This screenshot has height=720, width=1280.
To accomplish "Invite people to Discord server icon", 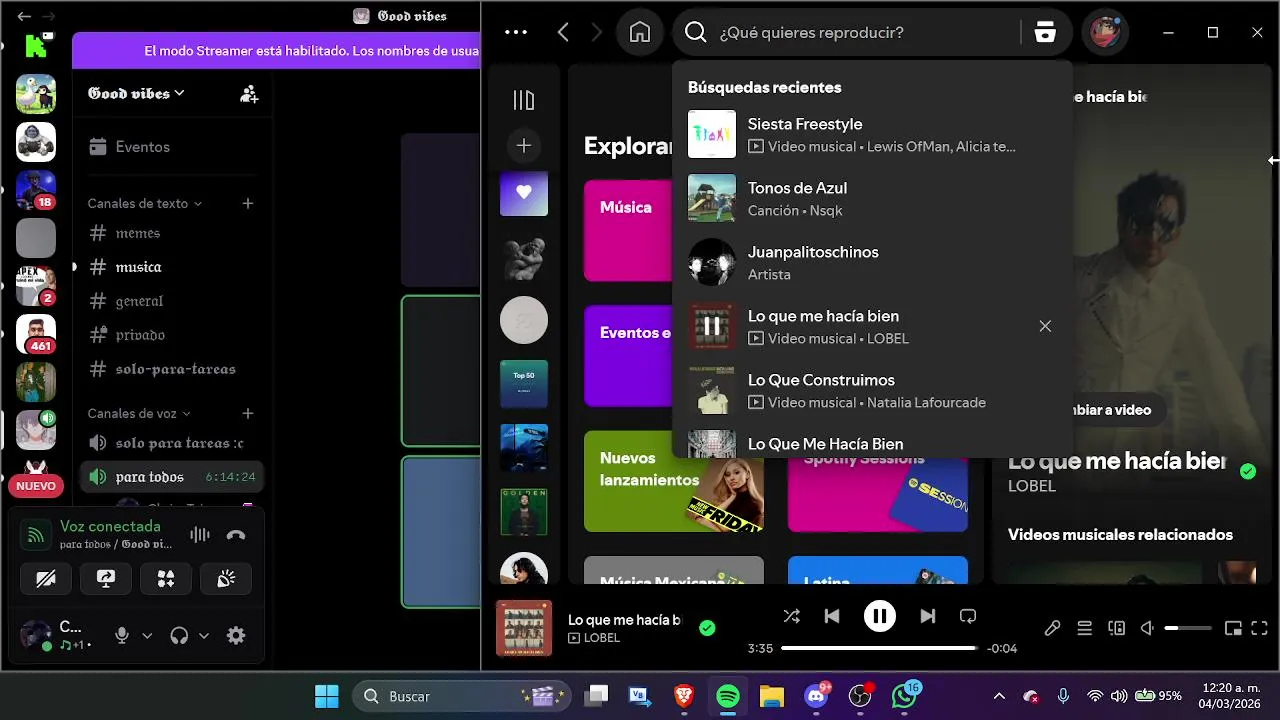I will (x=249, y=94).
